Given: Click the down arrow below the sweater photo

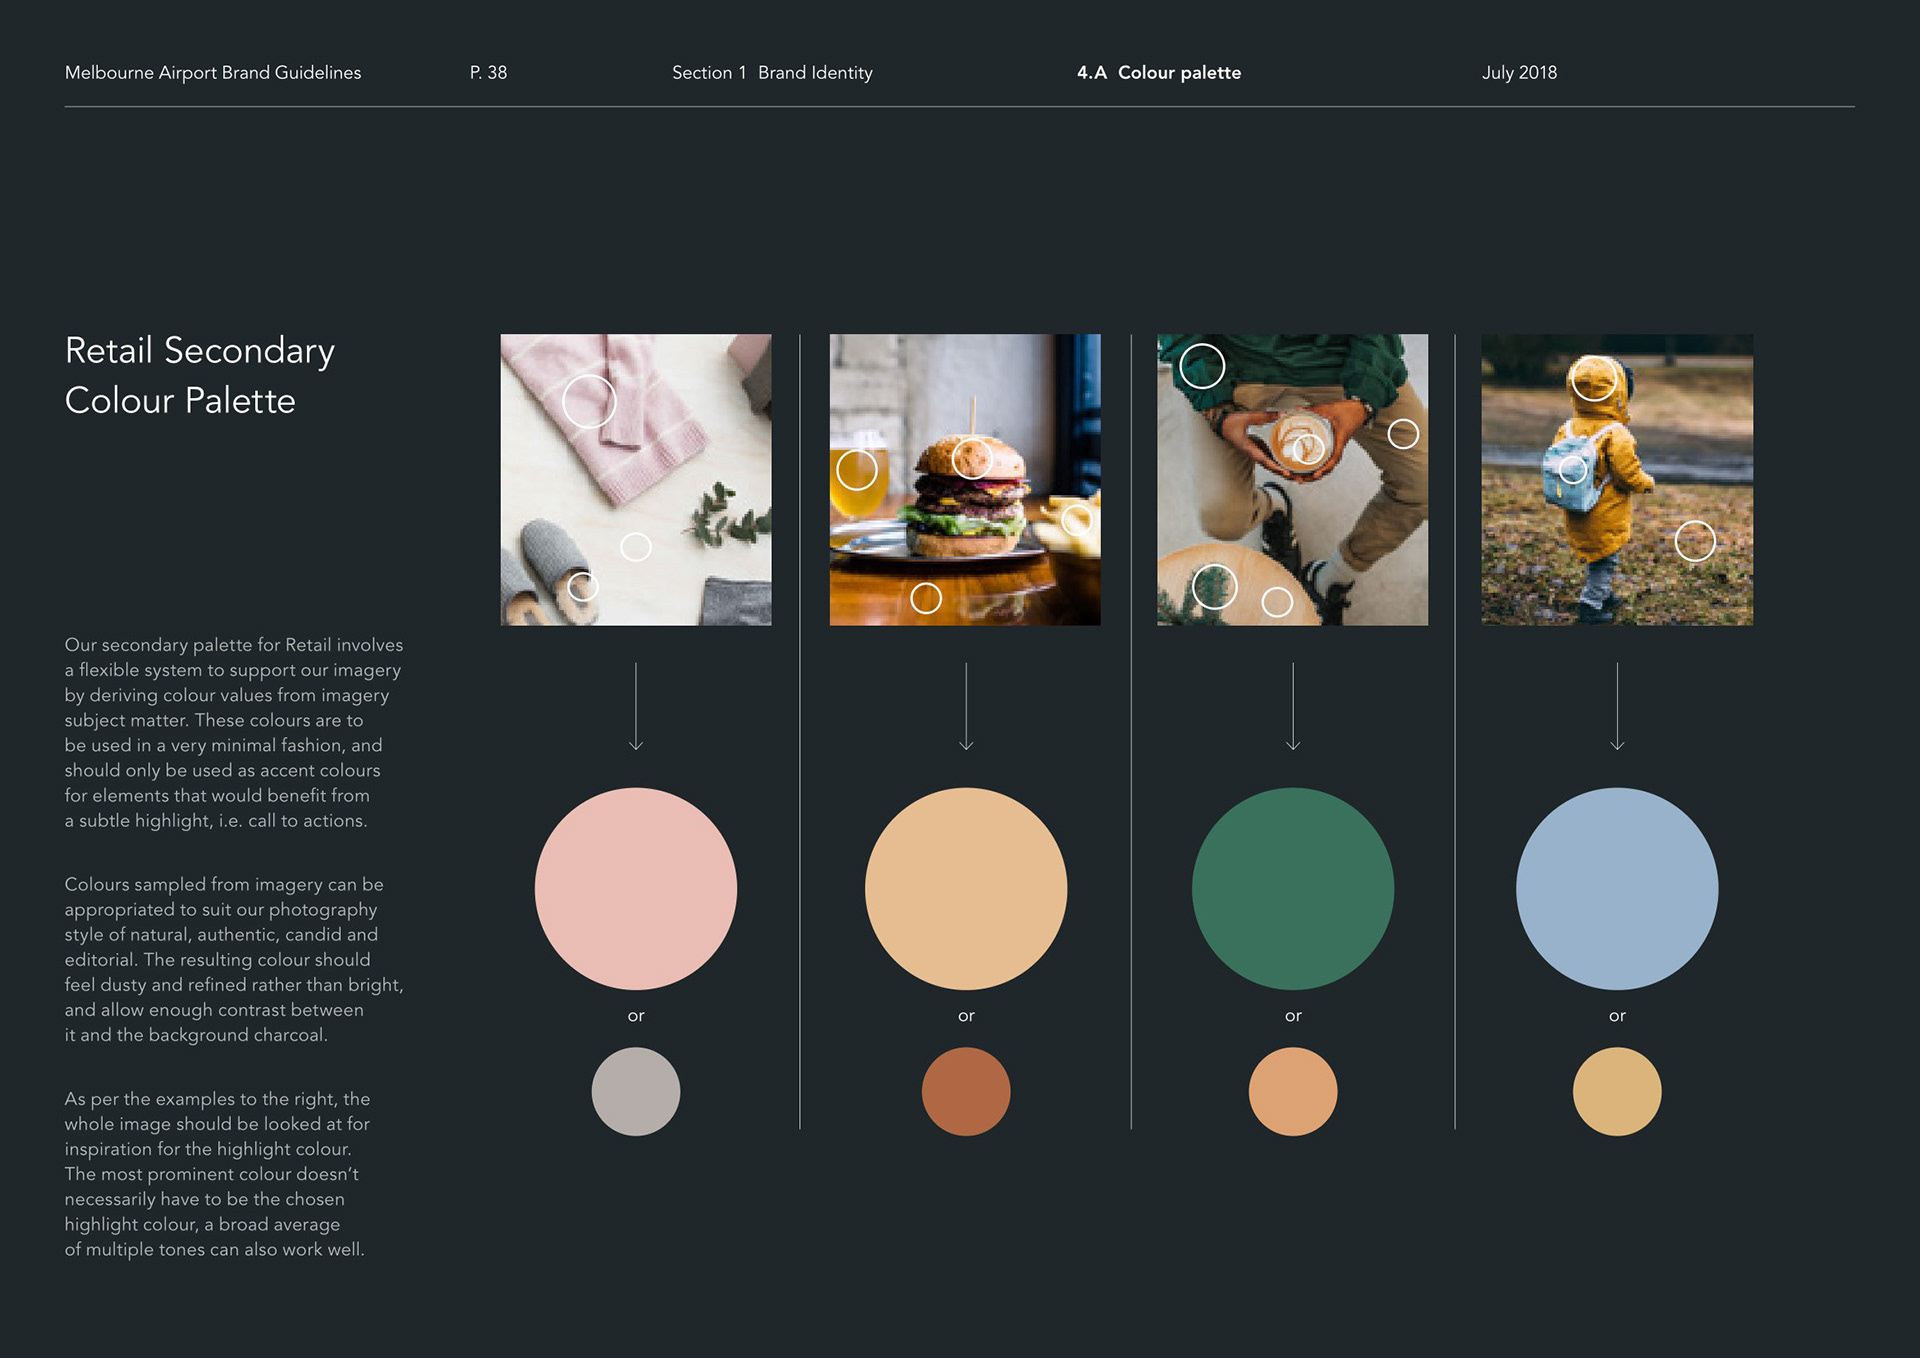Looking at the screenshot, I should tap(636, 706).
